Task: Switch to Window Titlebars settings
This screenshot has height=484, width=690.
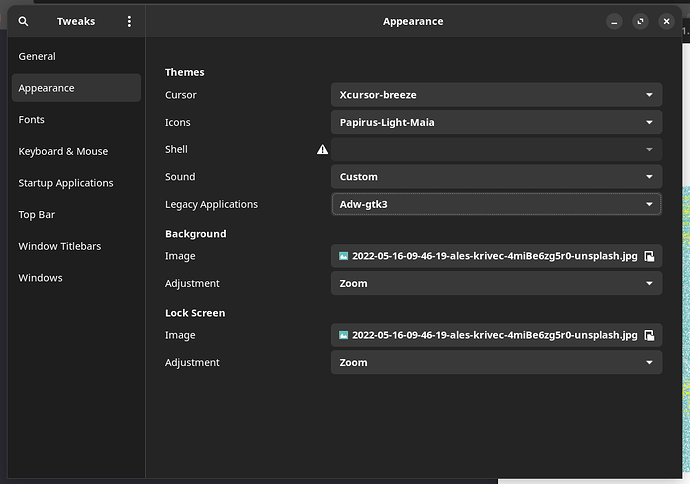Action: 60,246
